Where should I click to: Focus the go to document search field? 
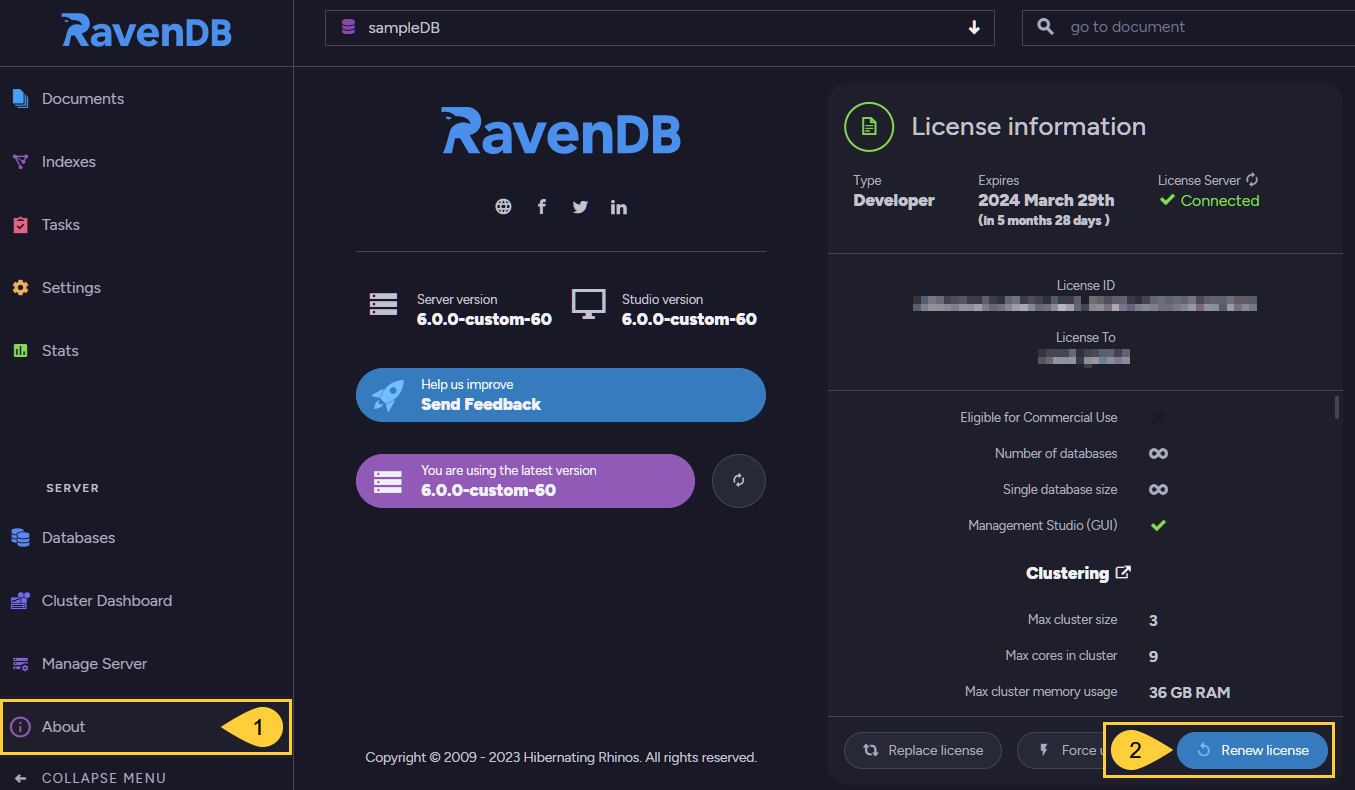point(1188,28)
